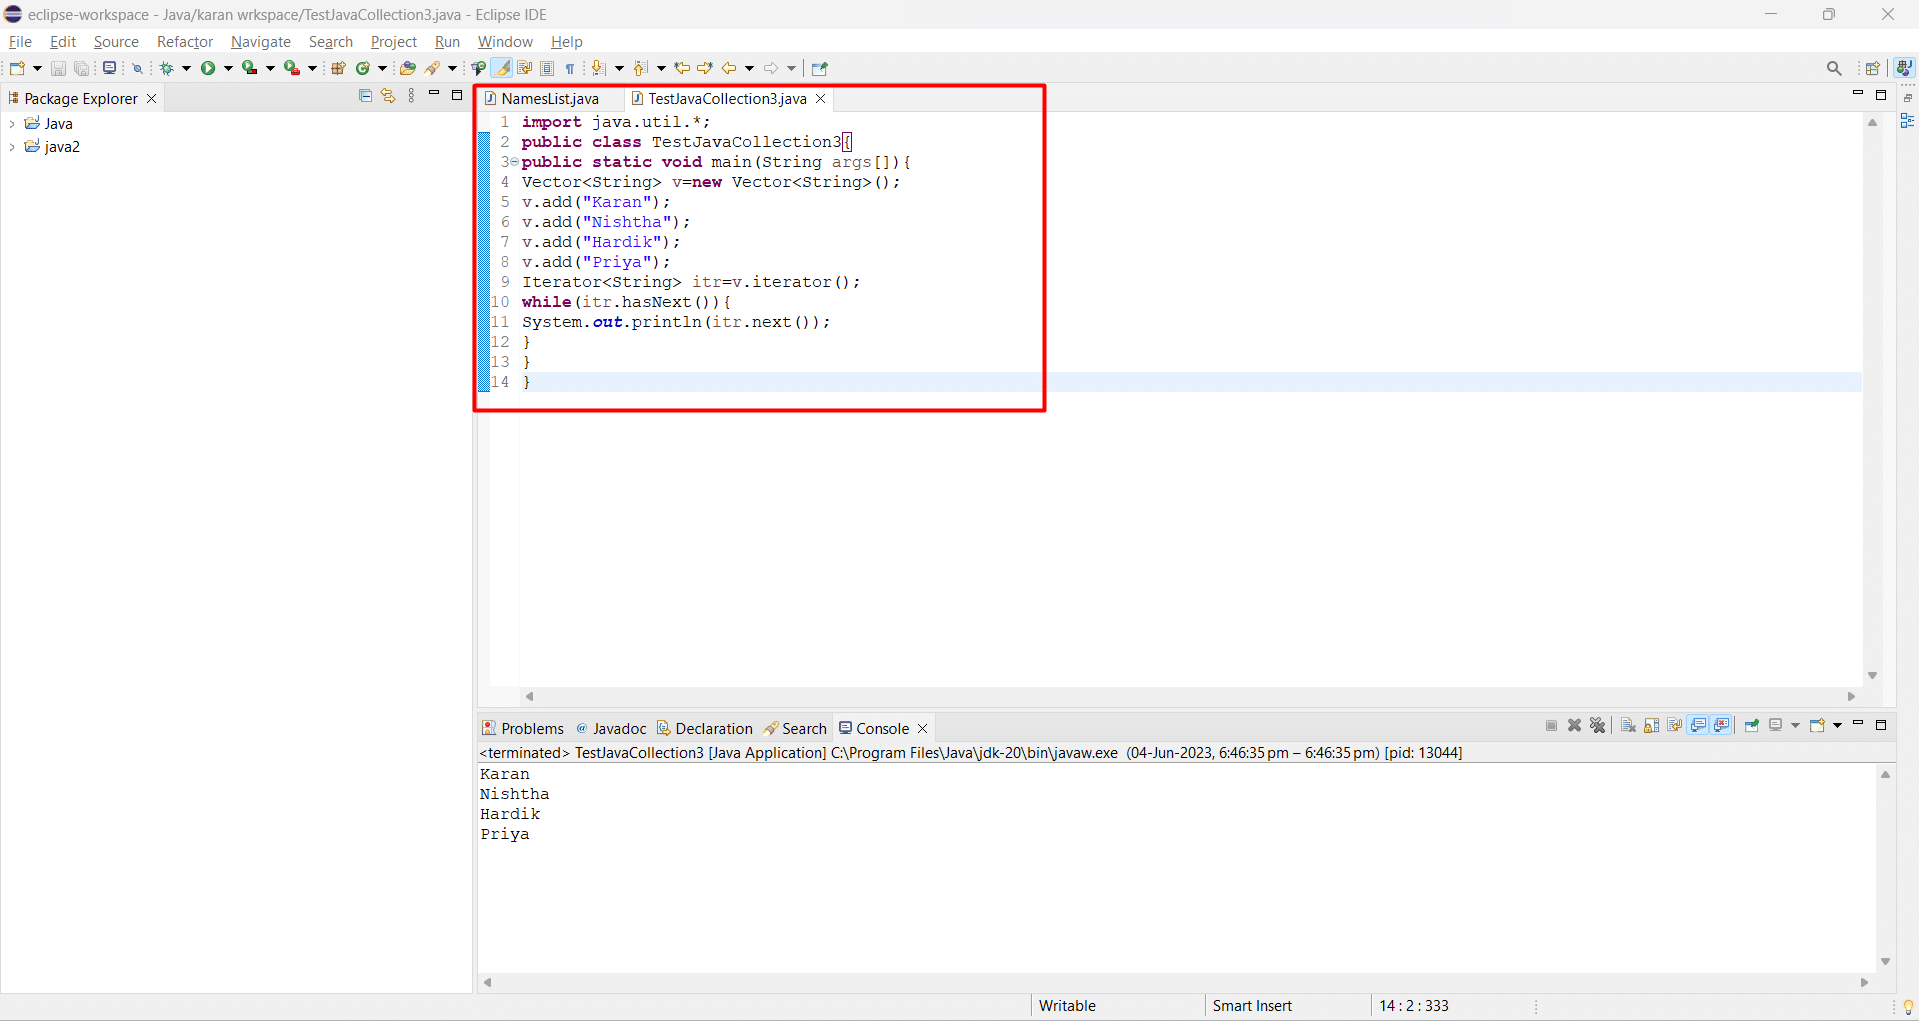
Task: Open the Window menu
Action: tap(505, 41)
